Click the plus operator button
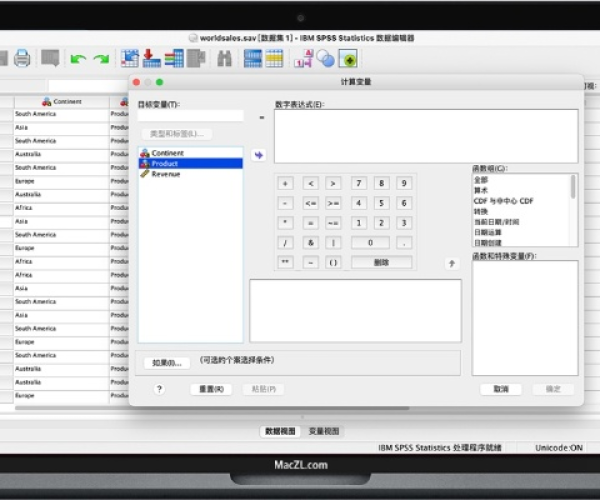600x500 pixels. tap(285, 183)
